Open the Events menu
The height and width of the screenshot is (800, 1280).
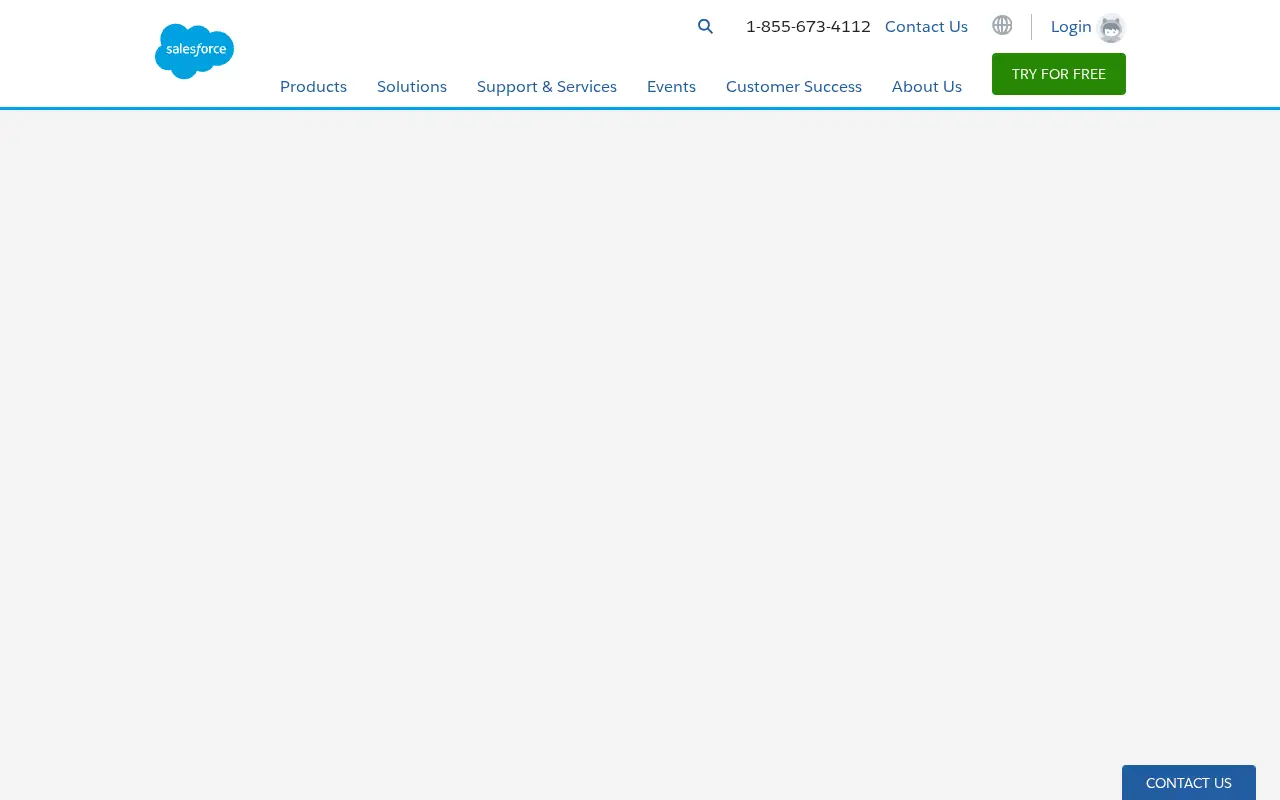click(671, 87)
